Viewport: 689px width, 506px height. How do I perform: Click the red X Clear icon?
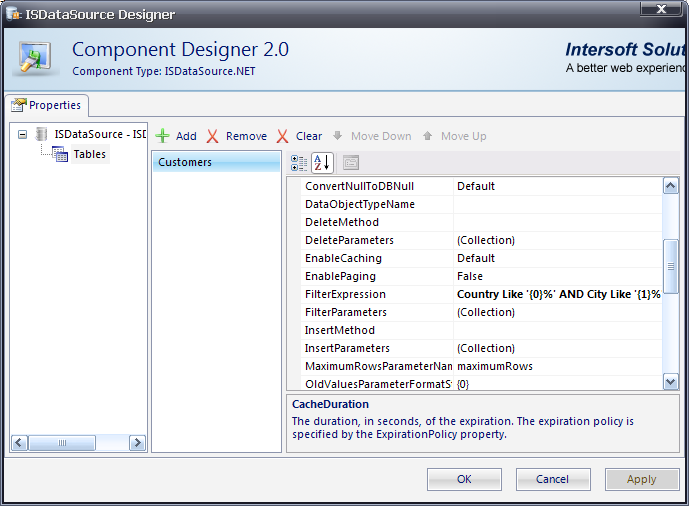click(x=283, y=136)
